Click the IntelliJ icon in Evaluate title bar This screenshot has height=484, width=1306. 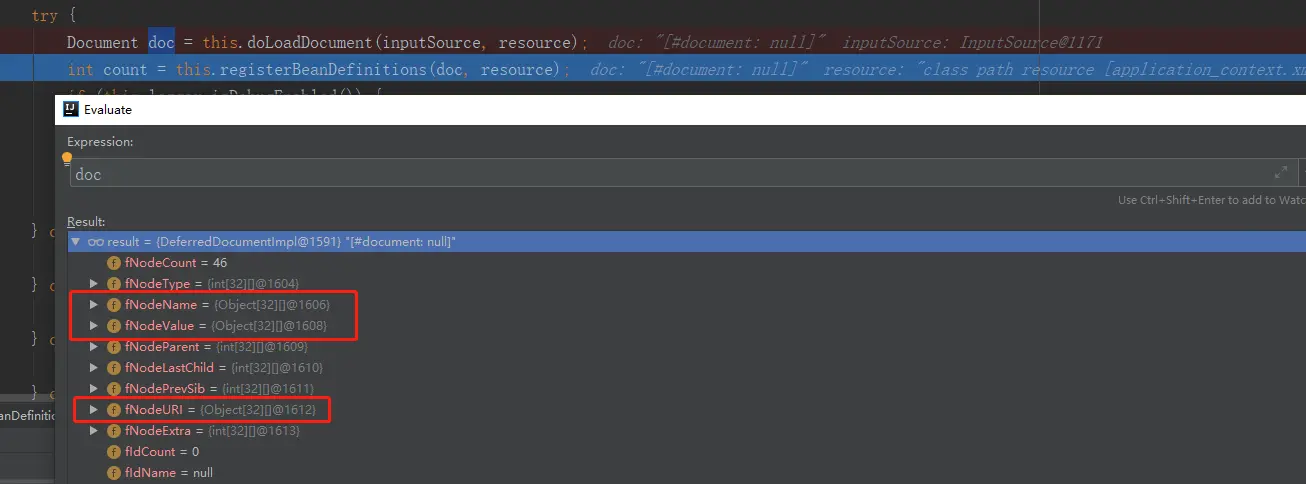[x=71, y=110]
